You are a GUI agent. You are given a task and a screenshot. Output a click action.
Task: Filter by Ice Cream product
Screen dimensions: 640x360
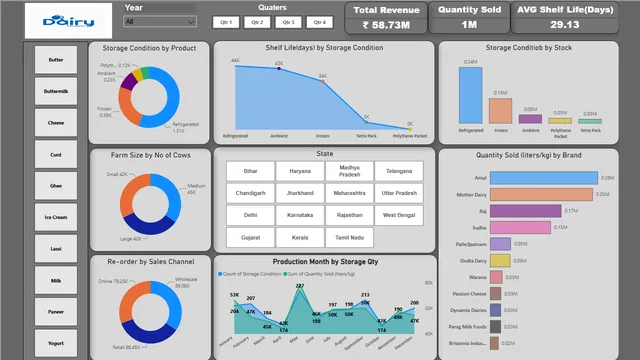(x=56, y=217)
